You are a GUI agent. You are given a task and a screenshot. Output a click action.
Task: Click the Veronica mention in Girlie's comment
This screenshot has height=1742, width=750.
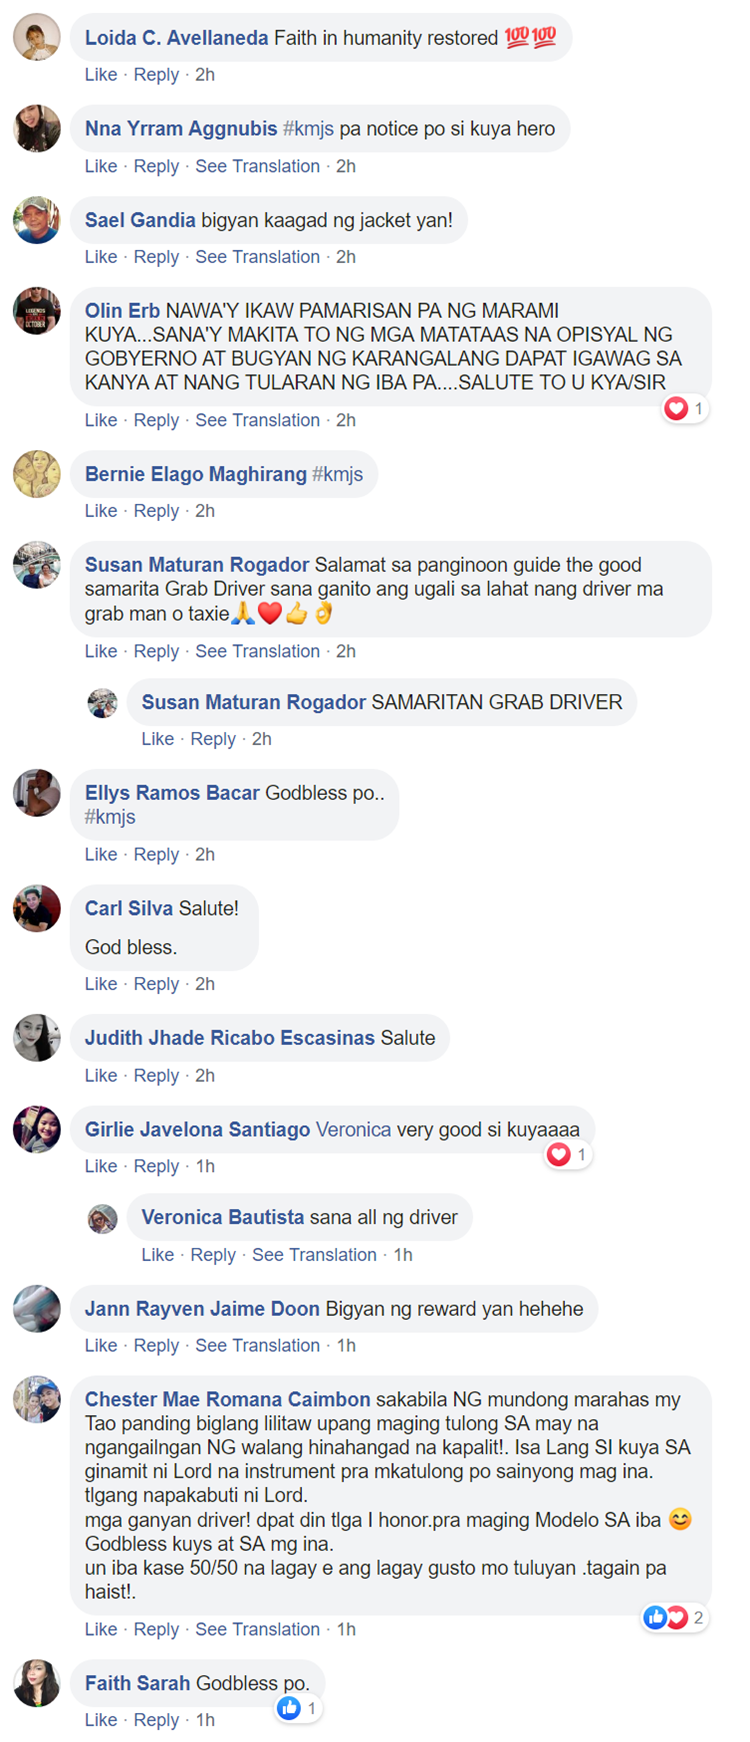point(353,1129)
